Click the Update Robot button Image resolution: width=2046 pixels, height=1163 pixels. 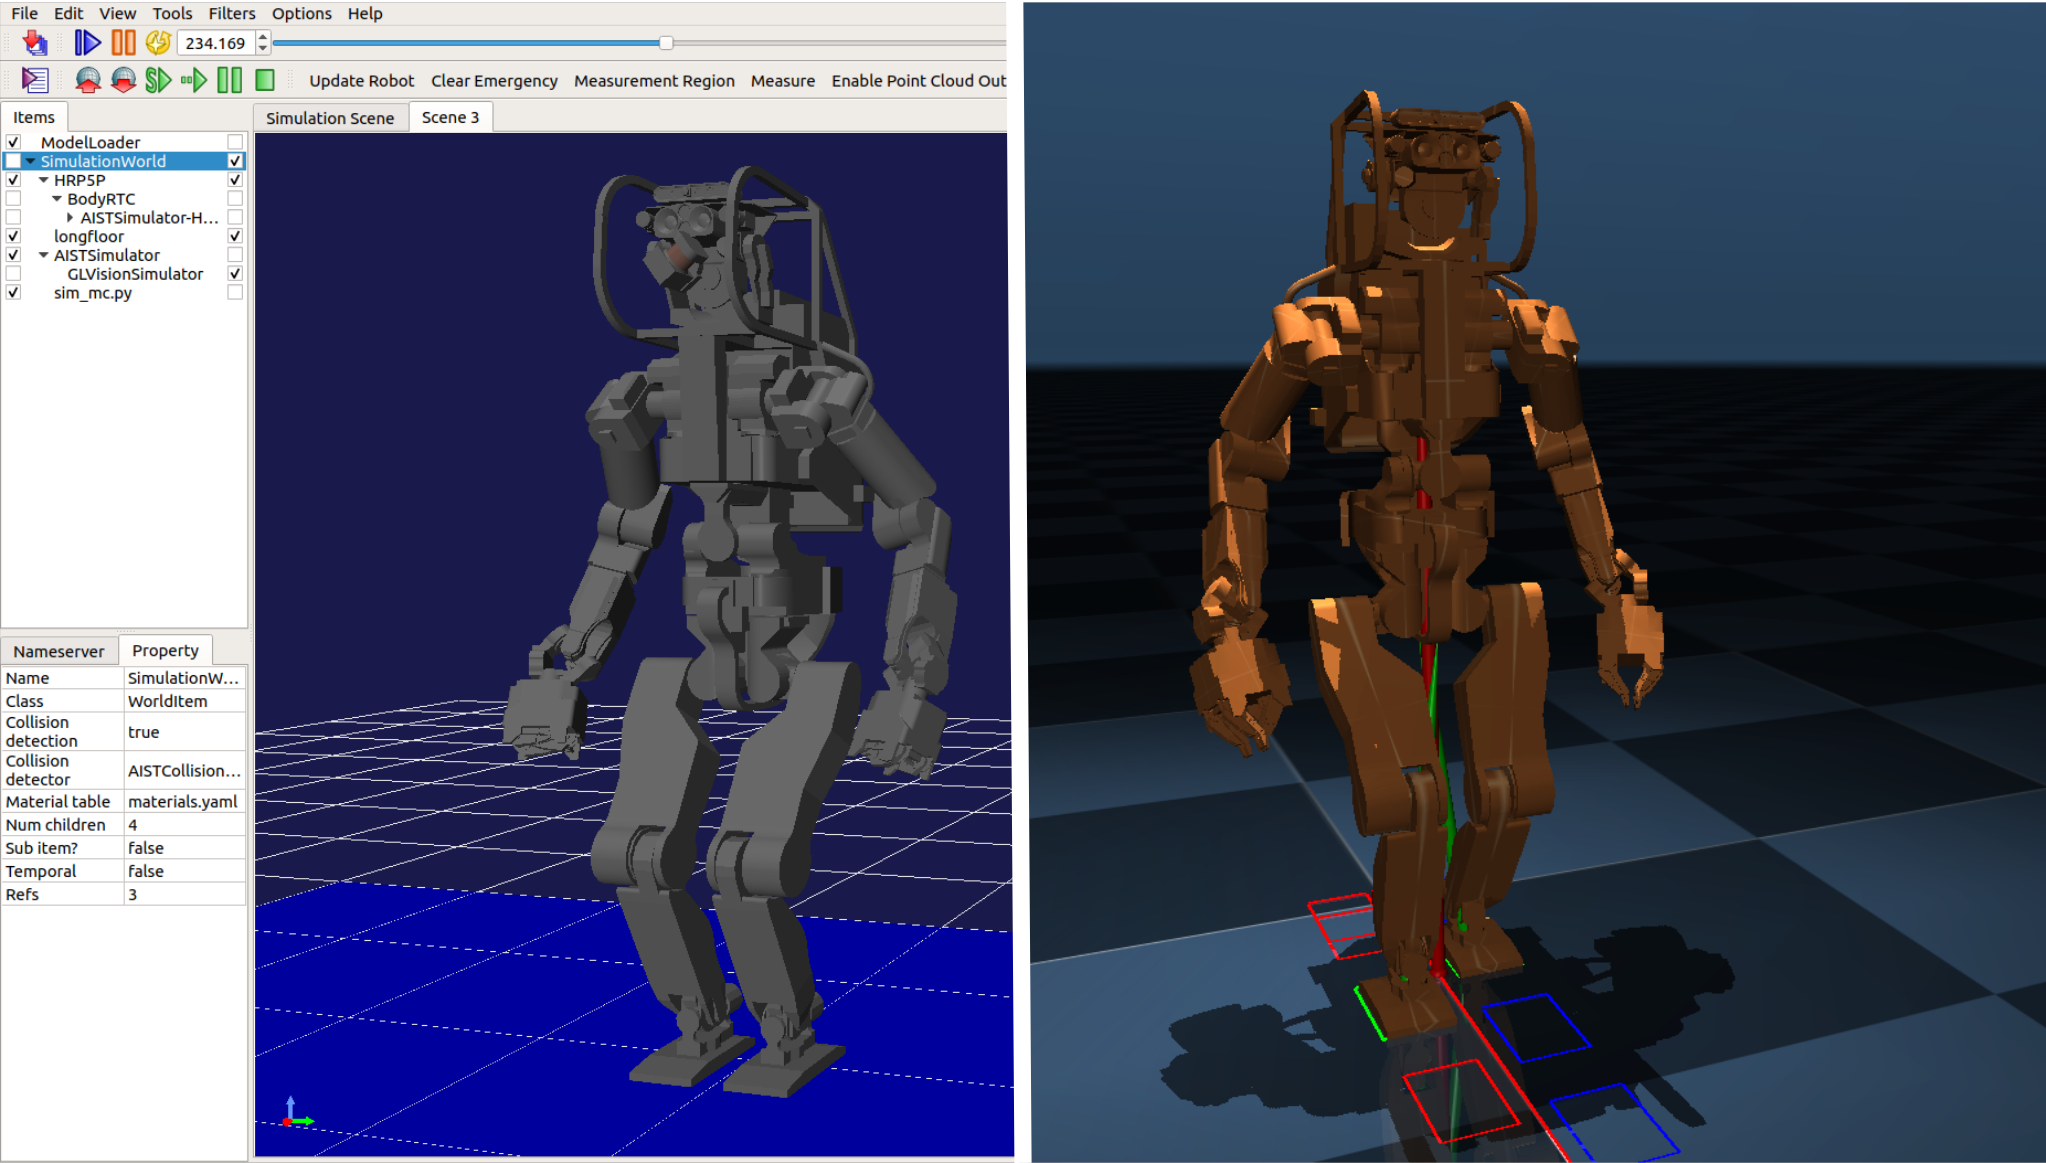coord(361,81)
